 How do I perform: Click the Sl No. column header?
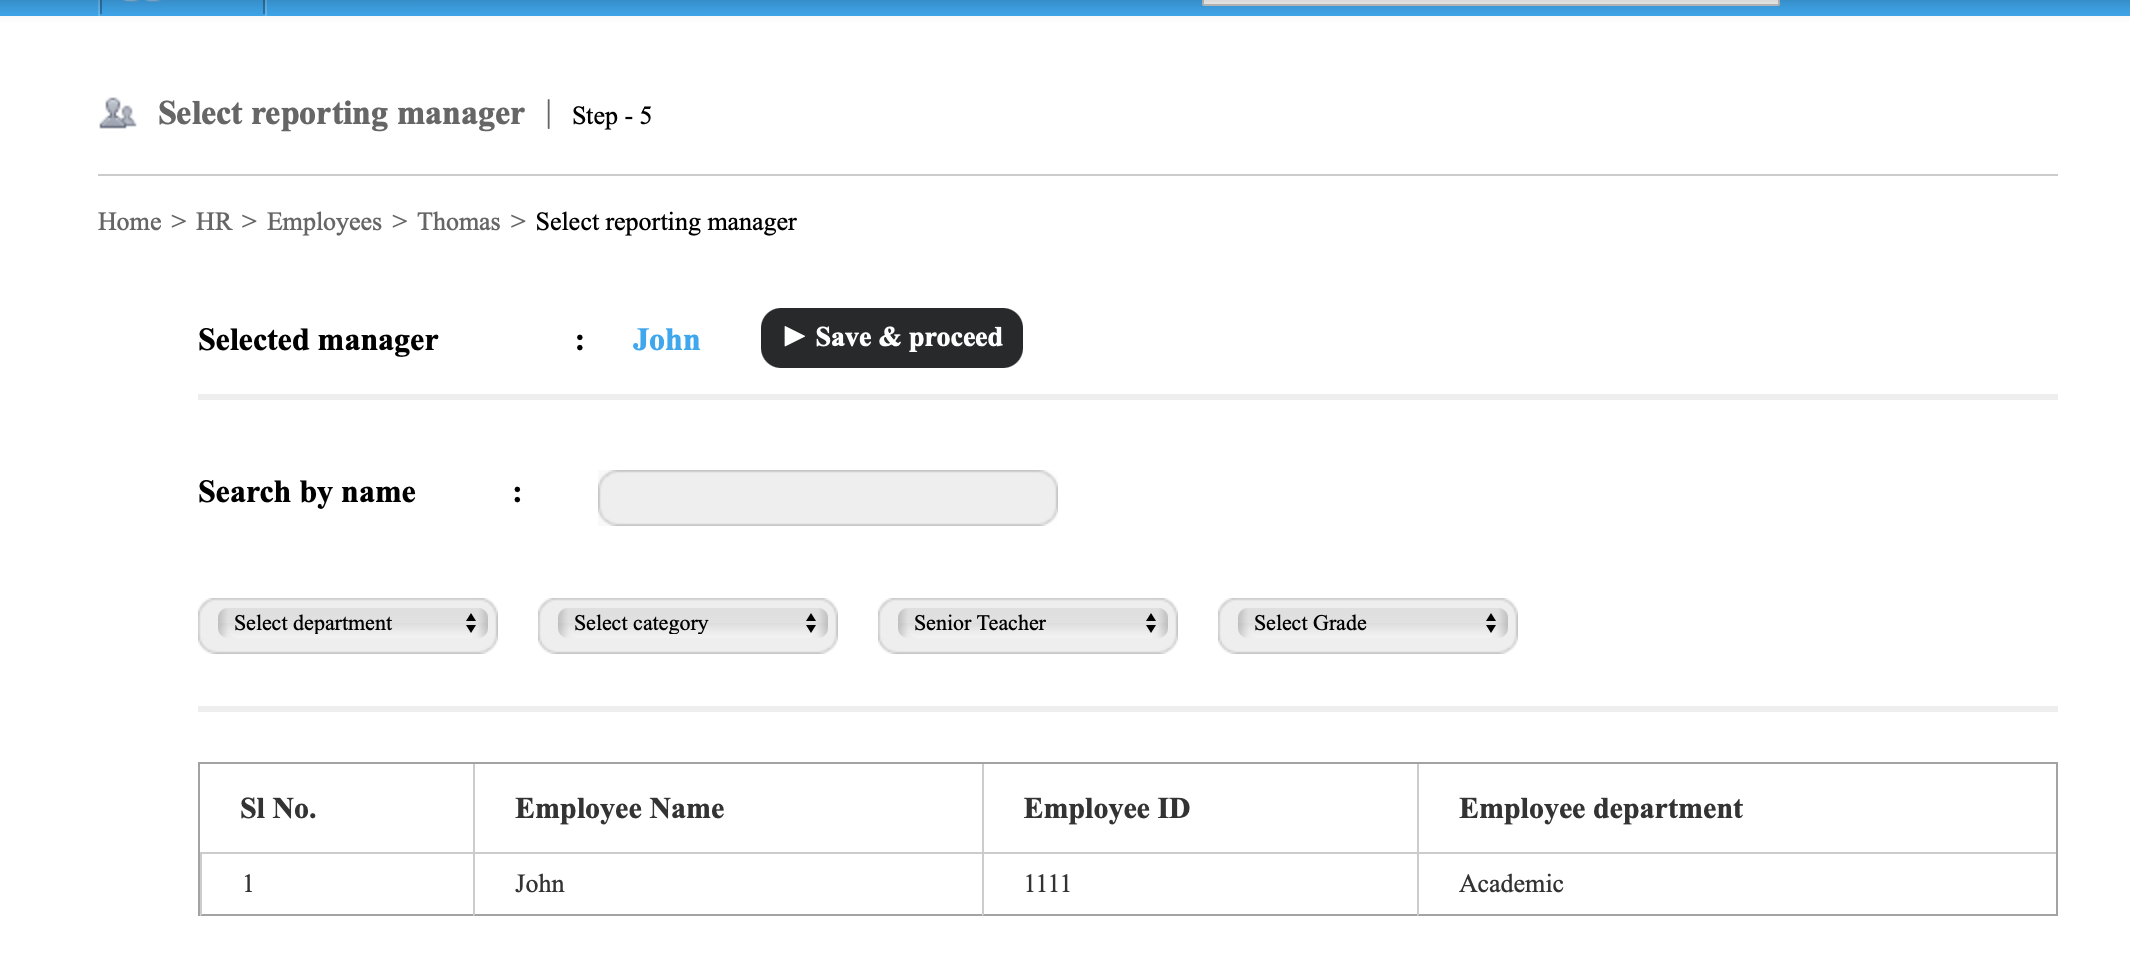click(x=278, y=808)
